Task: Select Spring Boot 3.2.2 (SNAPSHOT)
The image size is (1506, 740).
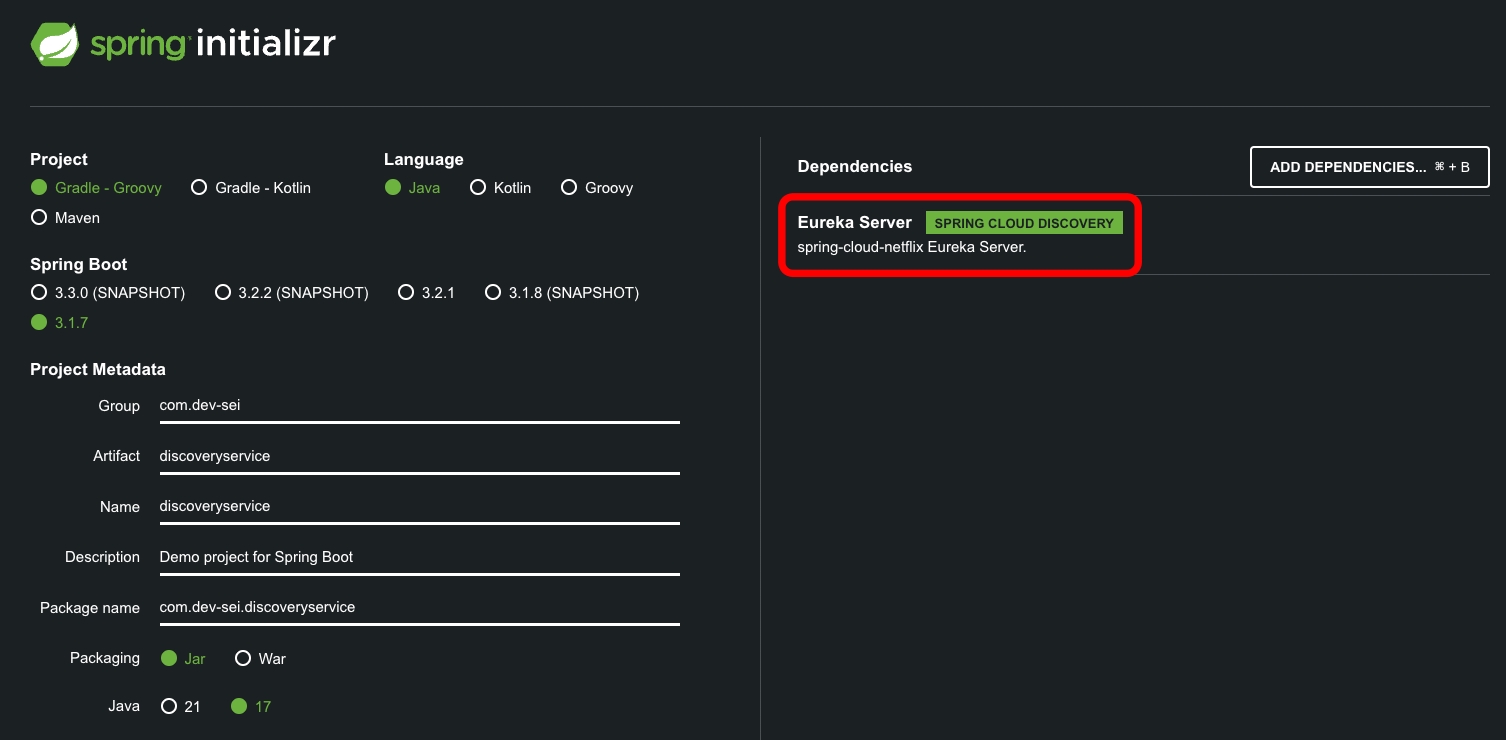Action: pyautogui.click(x=292, y=293)
